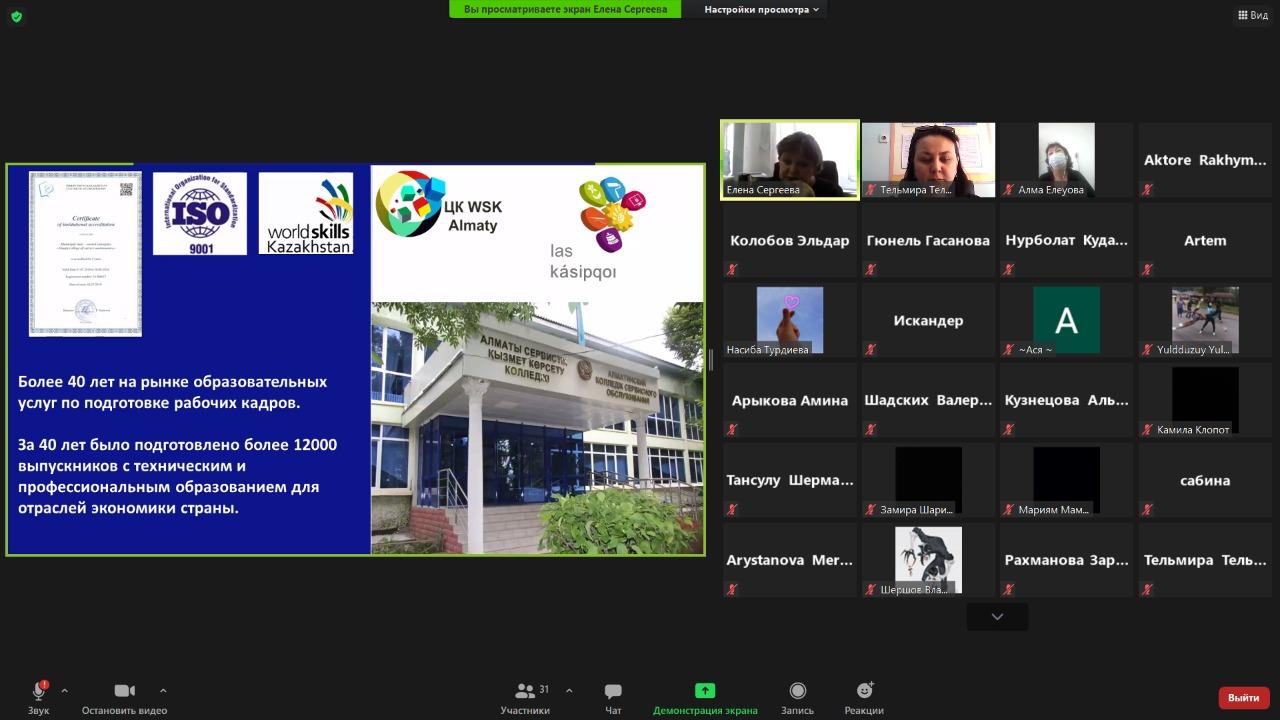Viewport: 1280px width, 720px height.
Task: Change layout using Вид view icon
Action: [x=1253, y=15]
